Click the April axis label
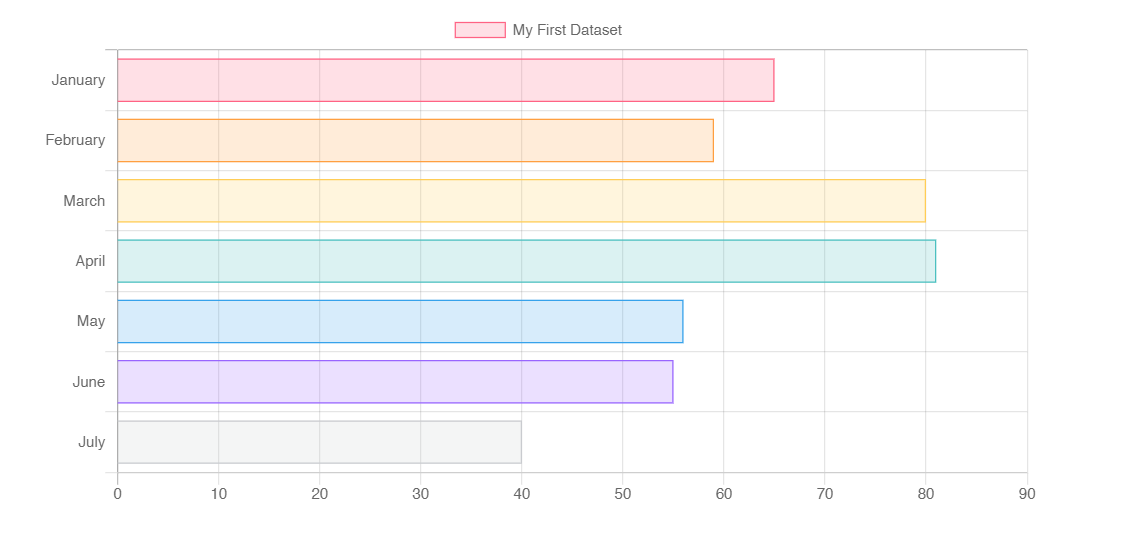 90,261
